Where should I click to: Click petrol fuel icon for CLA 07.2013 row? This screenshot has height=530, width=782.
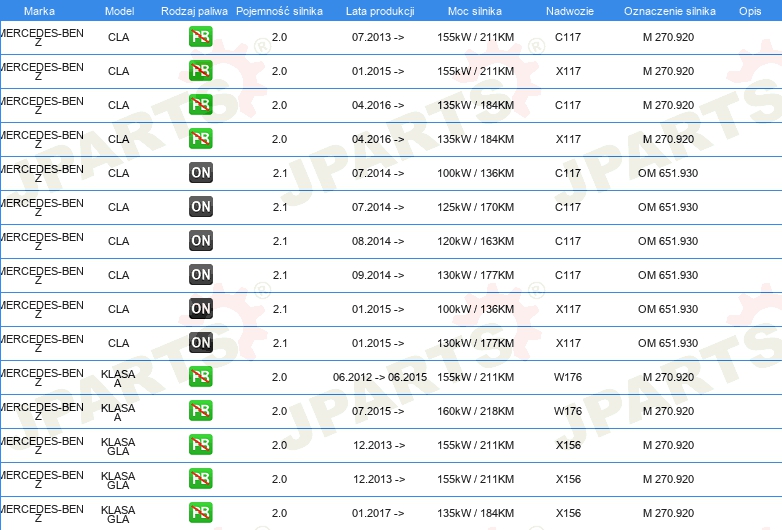tap(200, 37)
